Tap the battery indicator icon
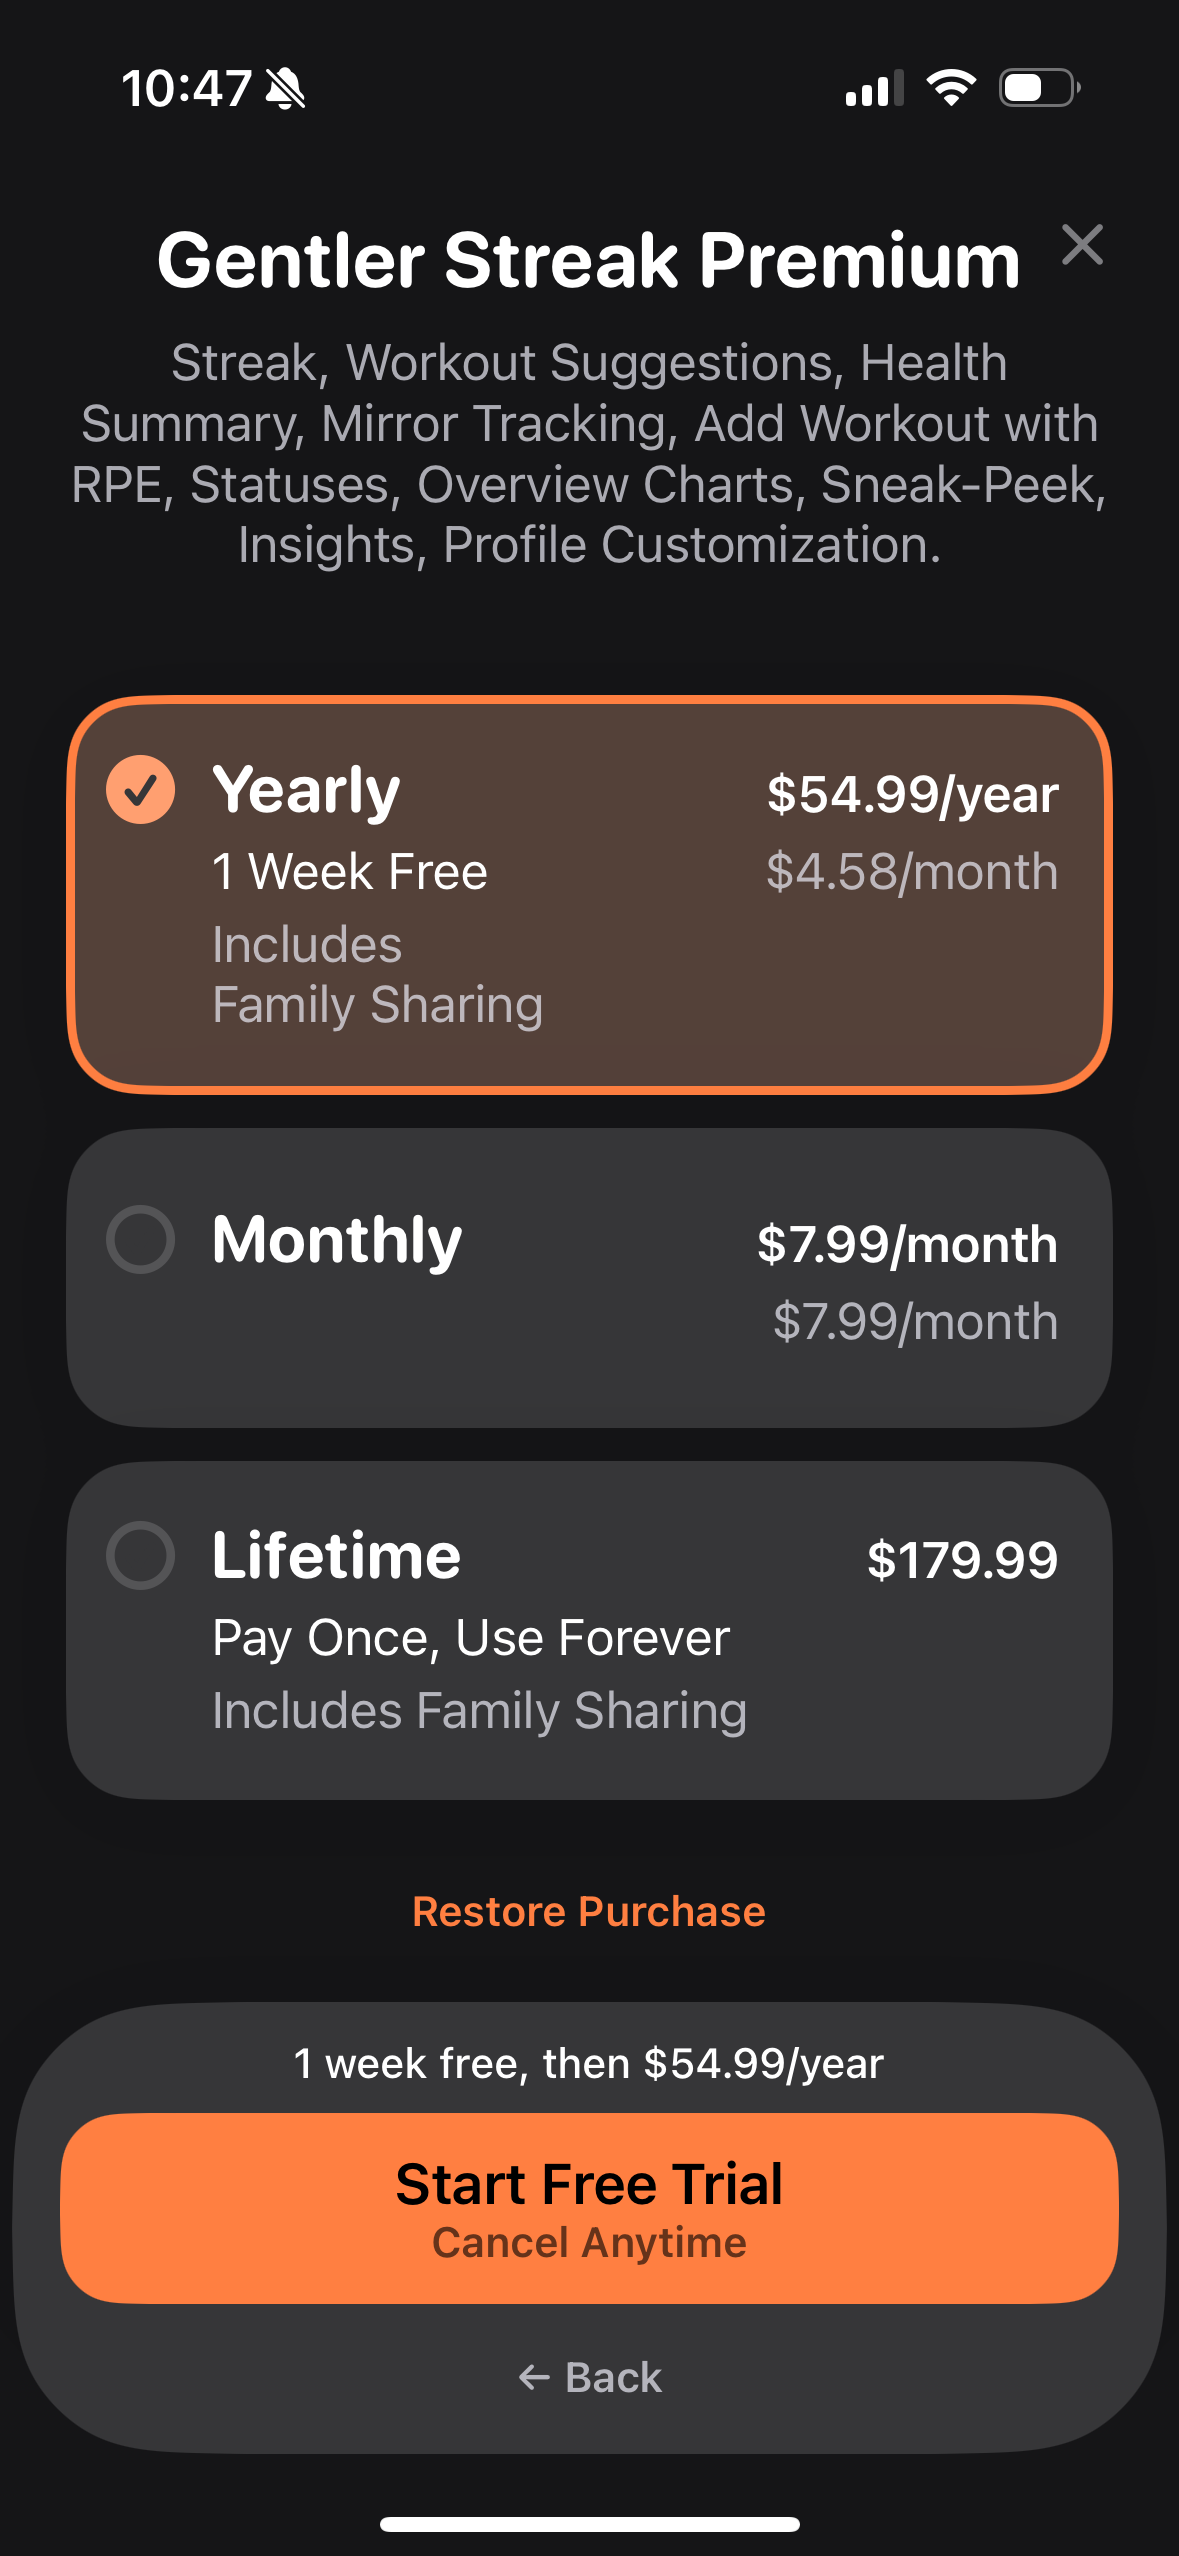1179x2556 pixels. coord(1039,88)
